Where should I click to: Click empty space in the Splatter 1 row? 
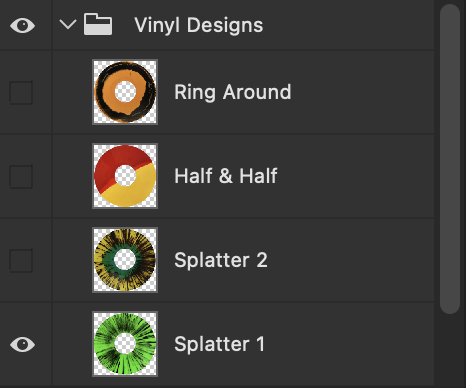[350, 344]
